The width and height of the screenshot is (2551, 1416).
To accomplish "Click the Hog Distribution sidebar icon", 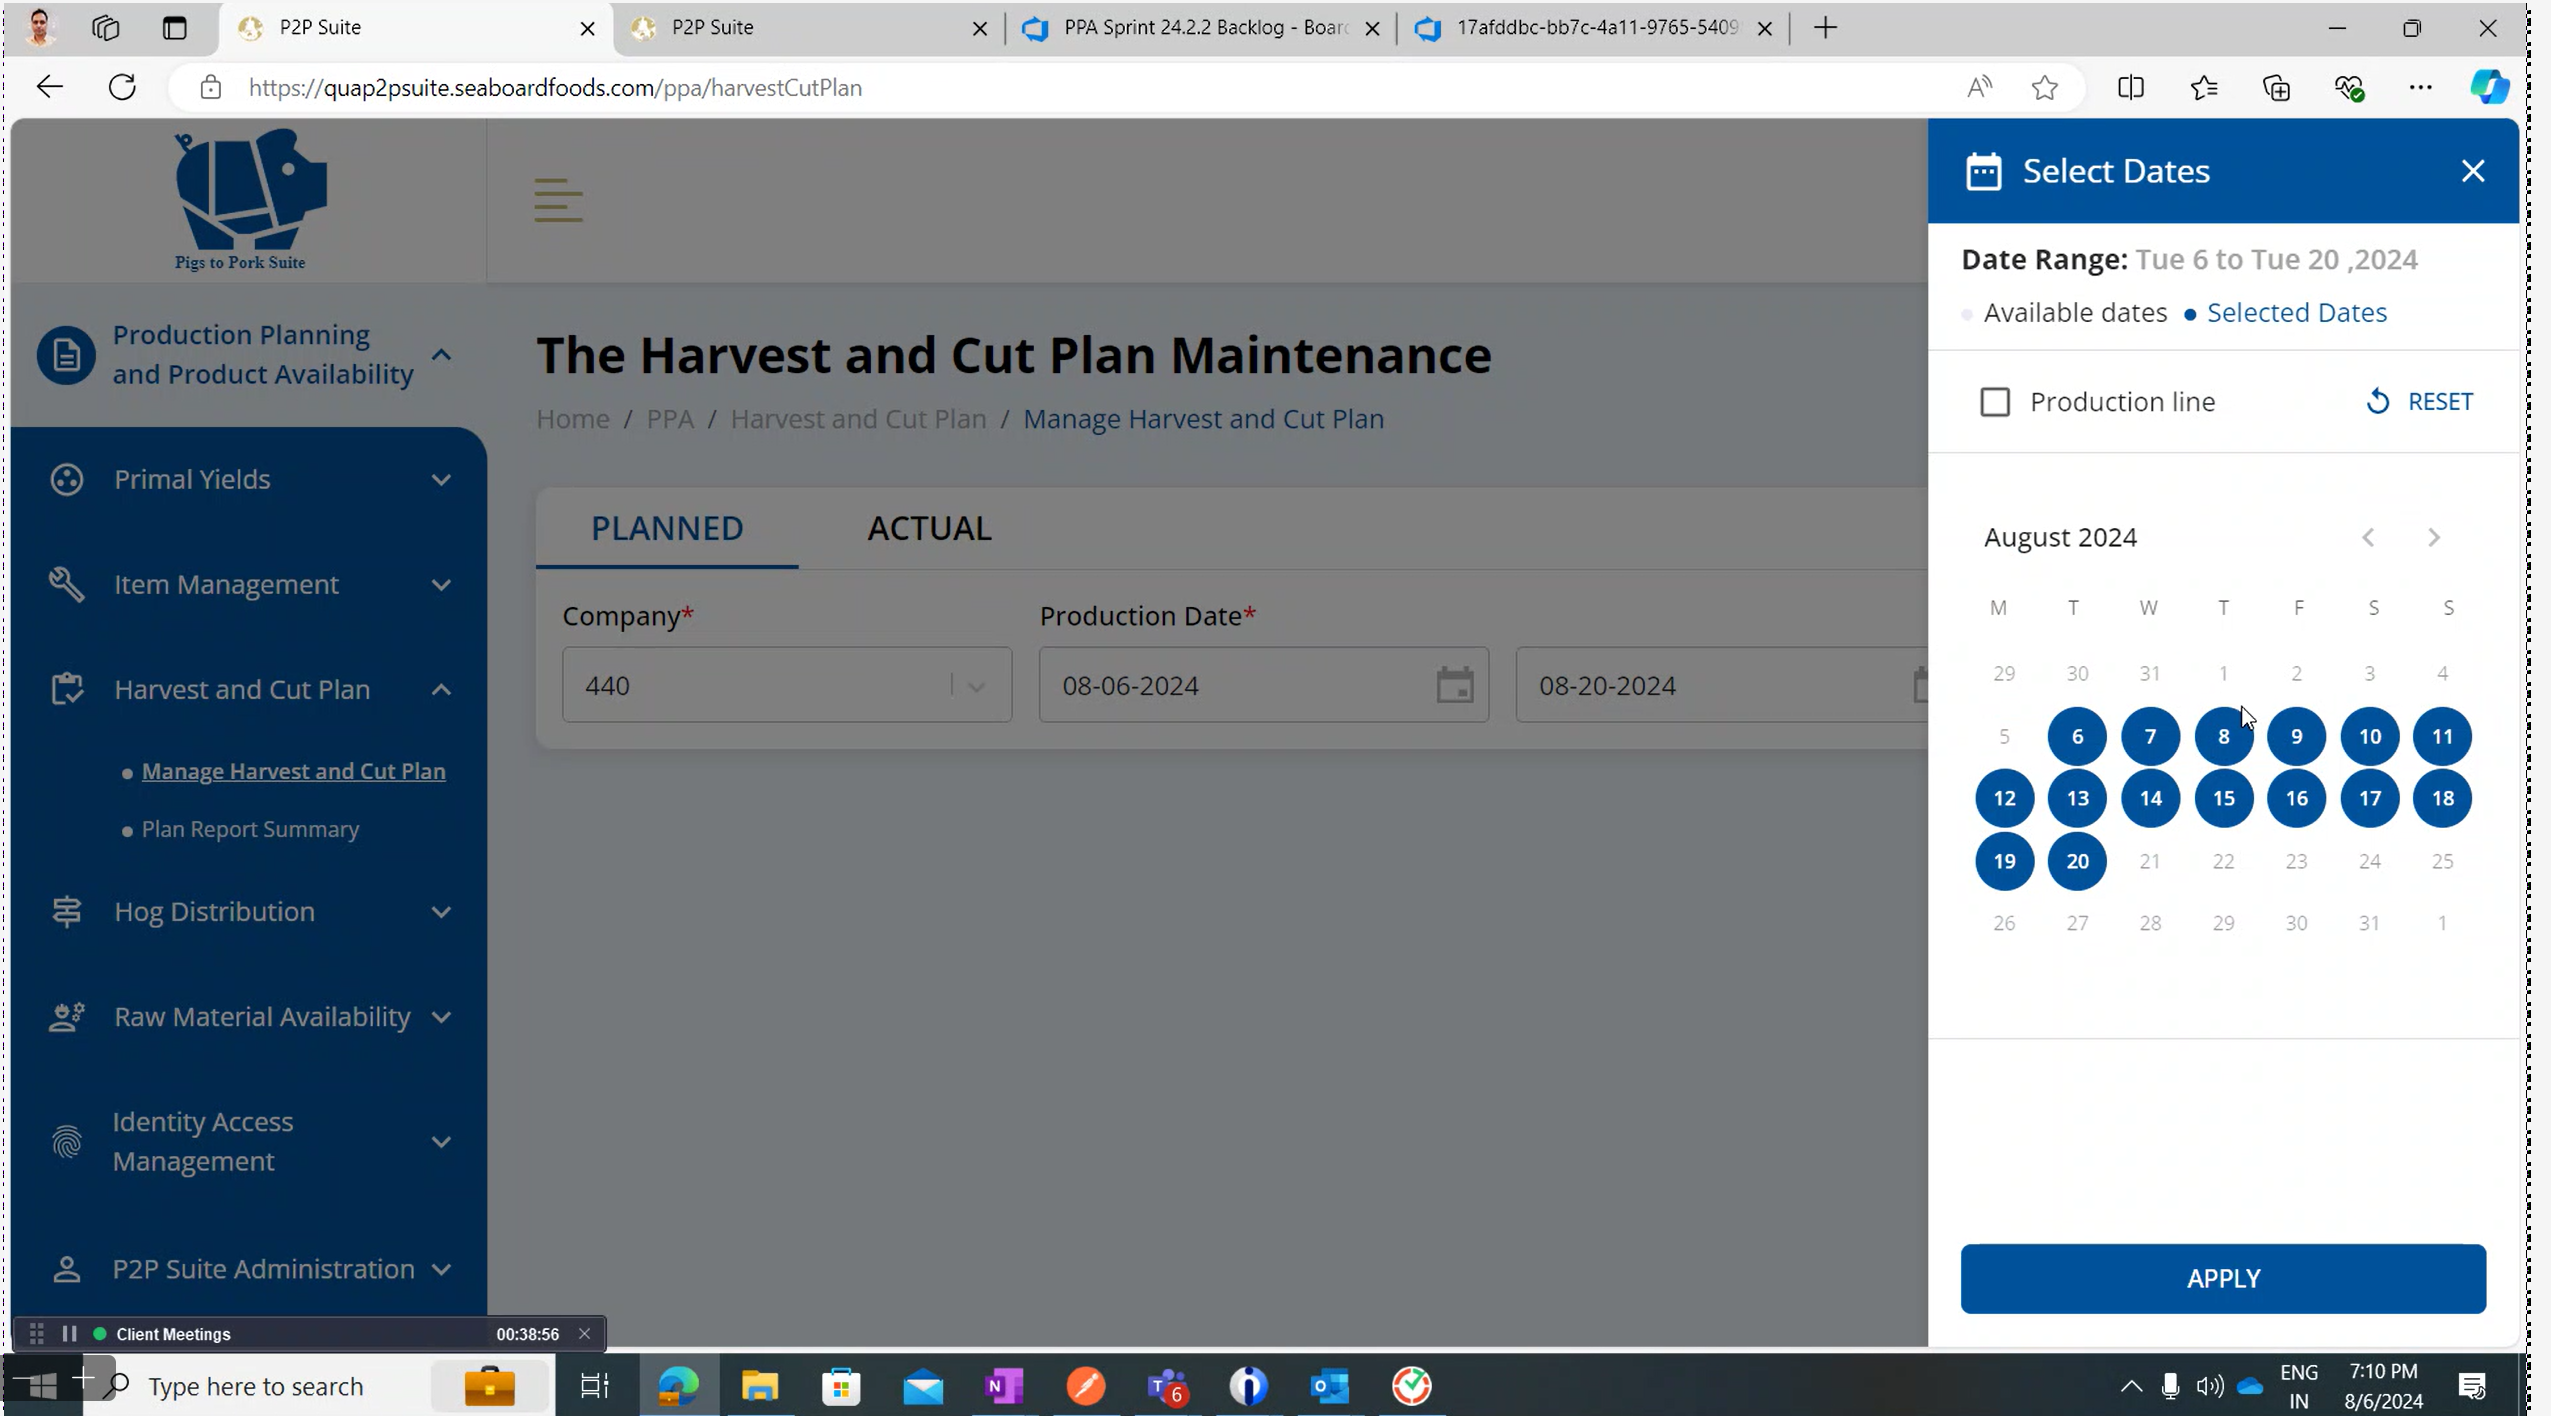I will pyautogui.click(x=66, y=912).
